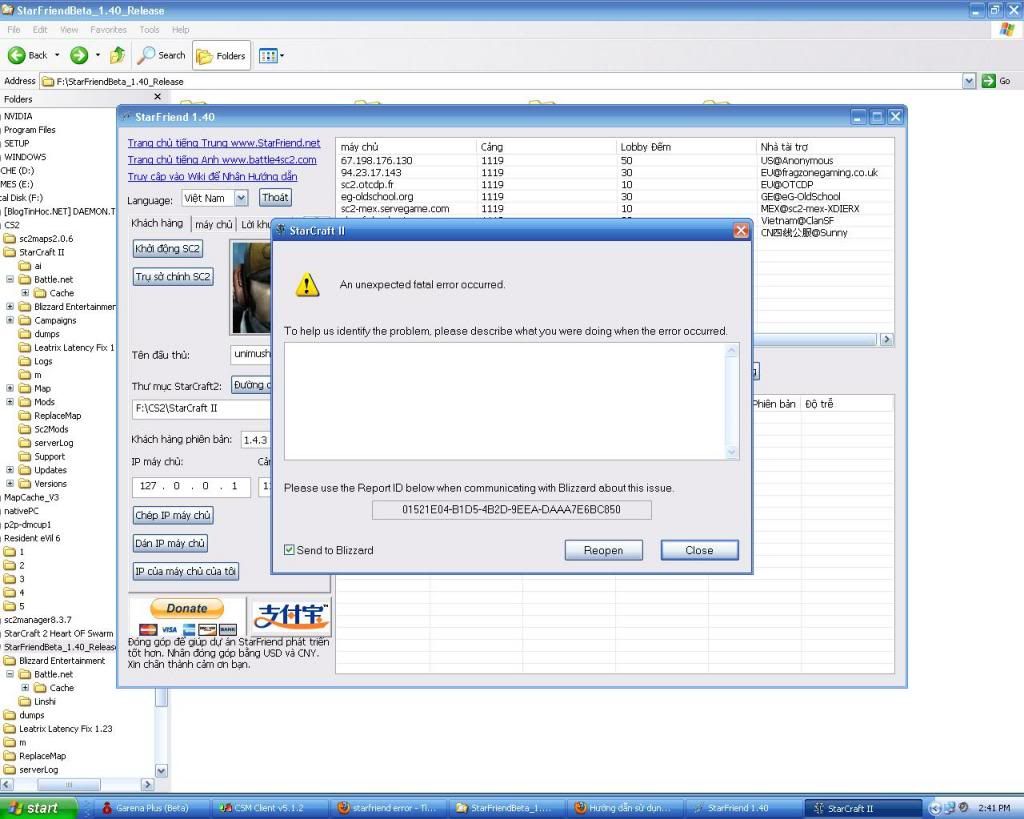Screen dimensions: 1024x819
Task: Toggle the Send to Blizzard checkbox
Action: point(289,550)
